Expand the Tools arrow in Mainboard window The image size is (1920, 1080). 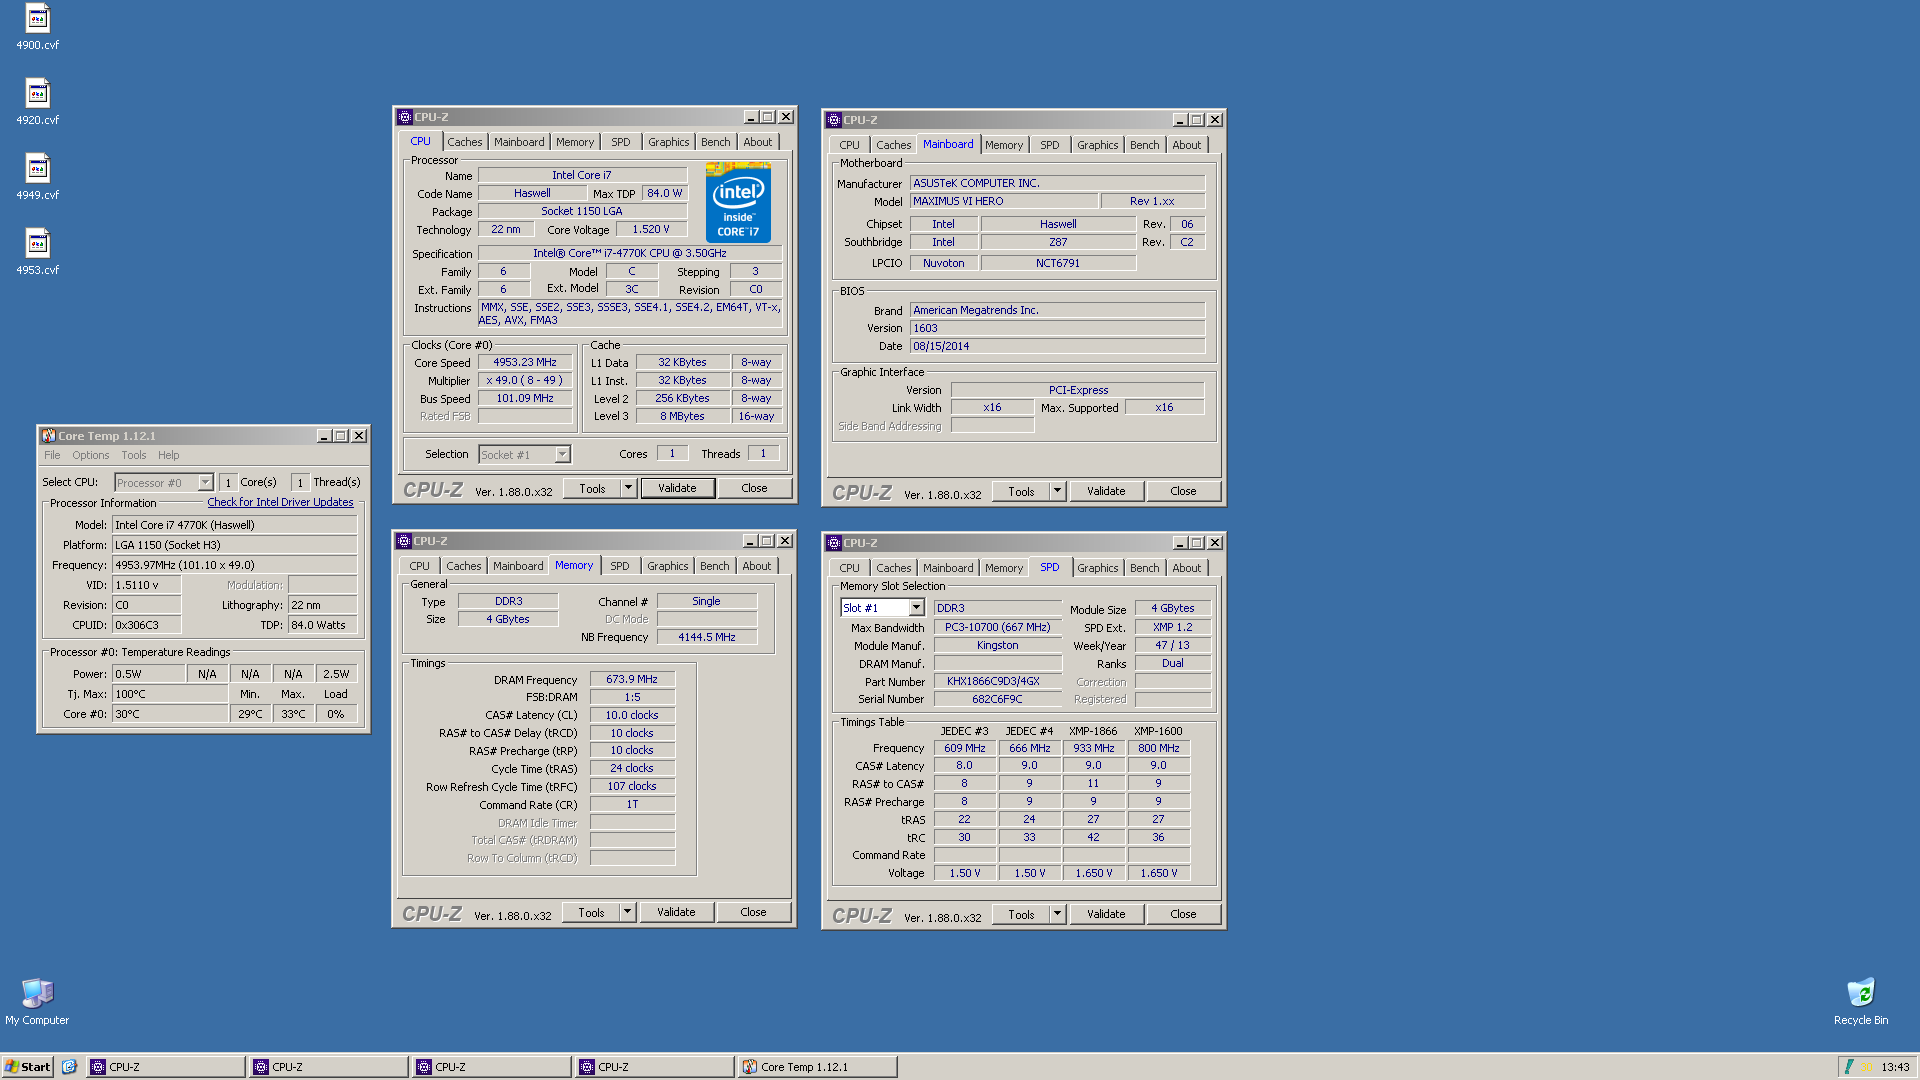tap(1057, 491)
